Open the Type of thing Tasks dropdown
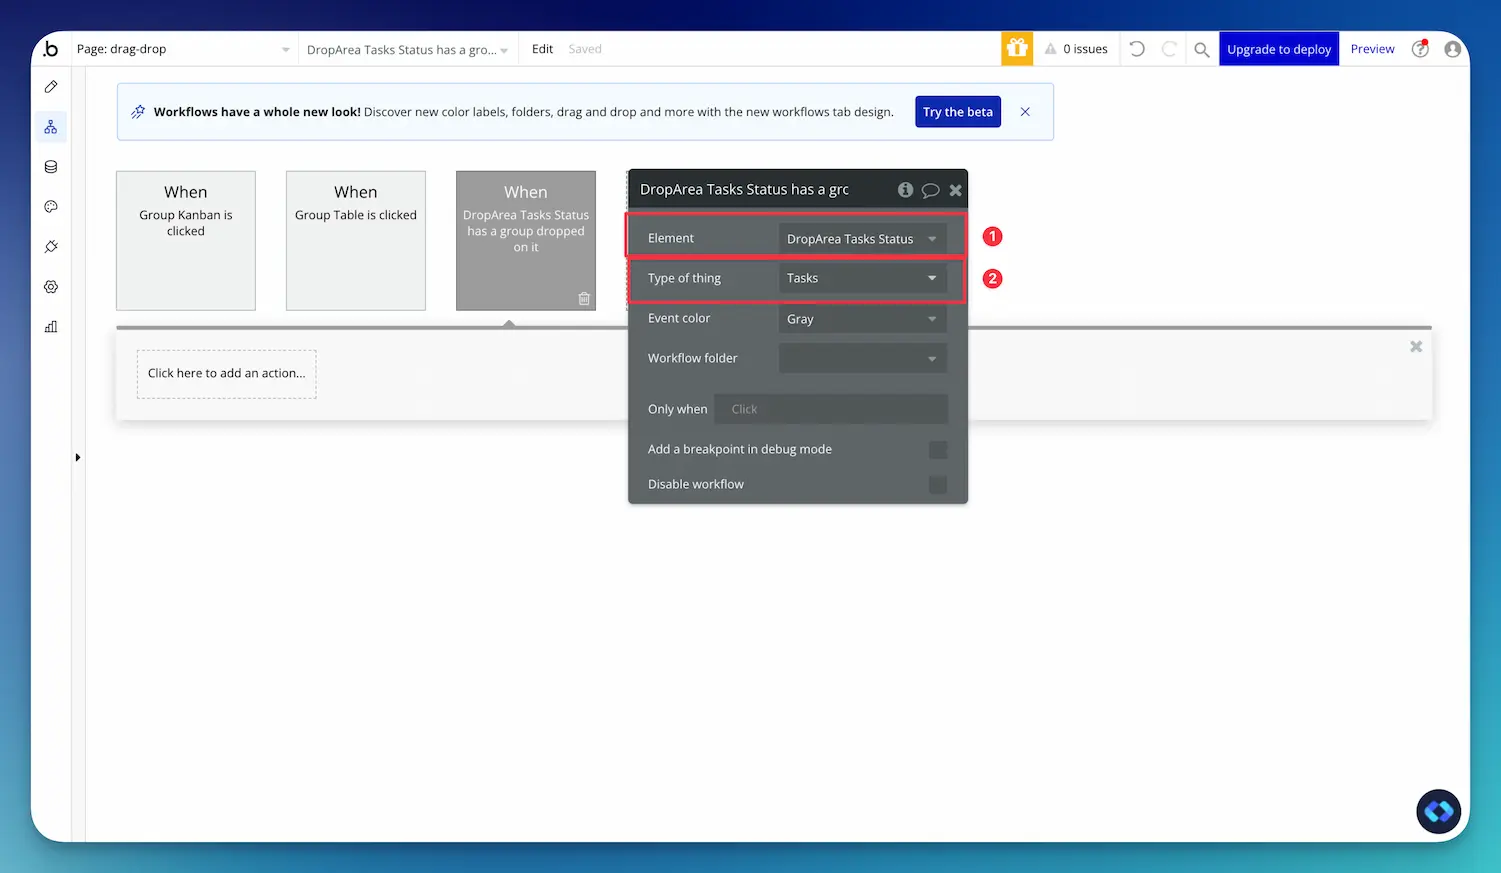The height and width of the screenshot is (873, 1501). [862, 278]
